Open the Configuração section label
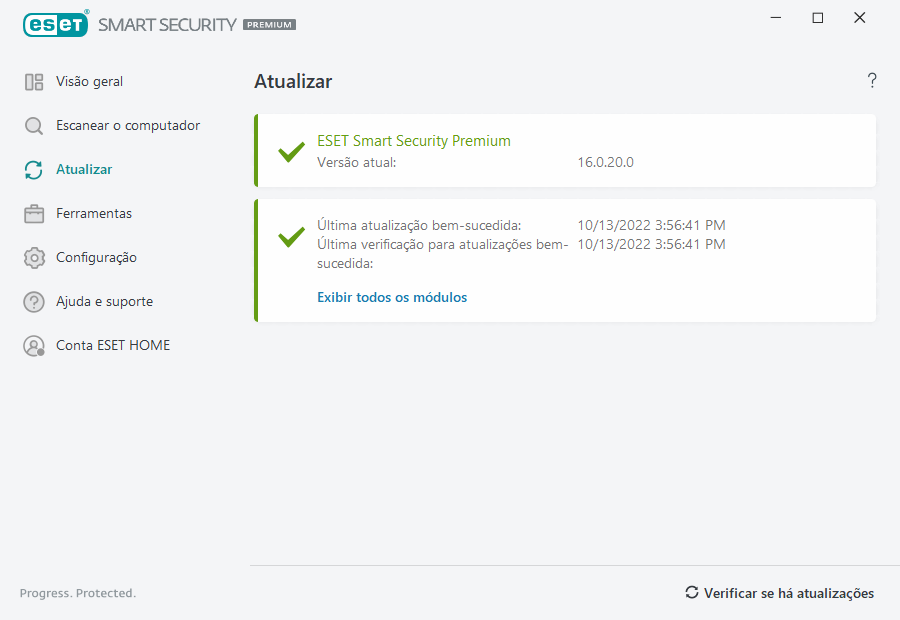This screenshot has width=900, height=620. pyautogui.click(x=96, y=258)
